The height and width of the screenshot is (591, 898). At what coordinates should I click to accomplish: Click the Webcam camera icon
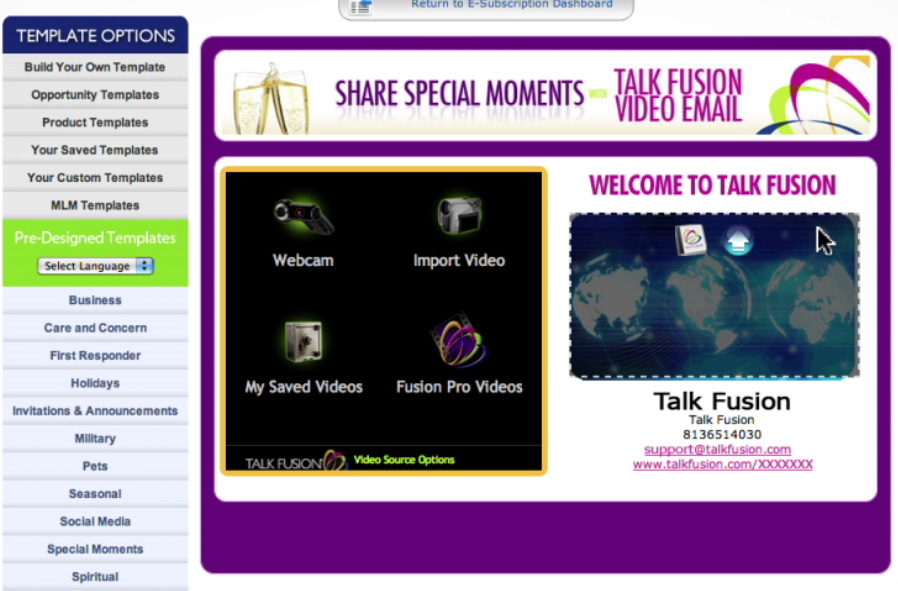pos(303,216)
